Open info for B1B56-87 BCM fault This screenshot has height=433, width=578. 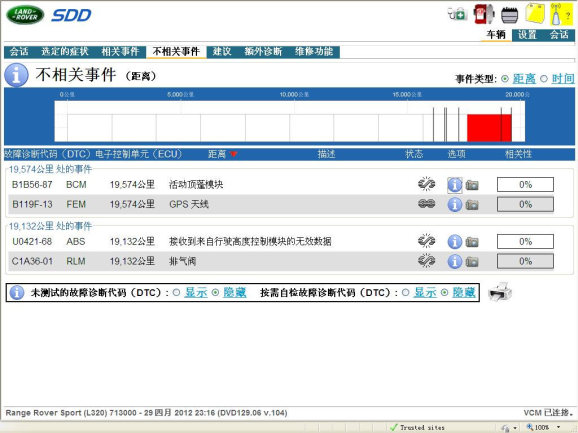coord(455,185)
